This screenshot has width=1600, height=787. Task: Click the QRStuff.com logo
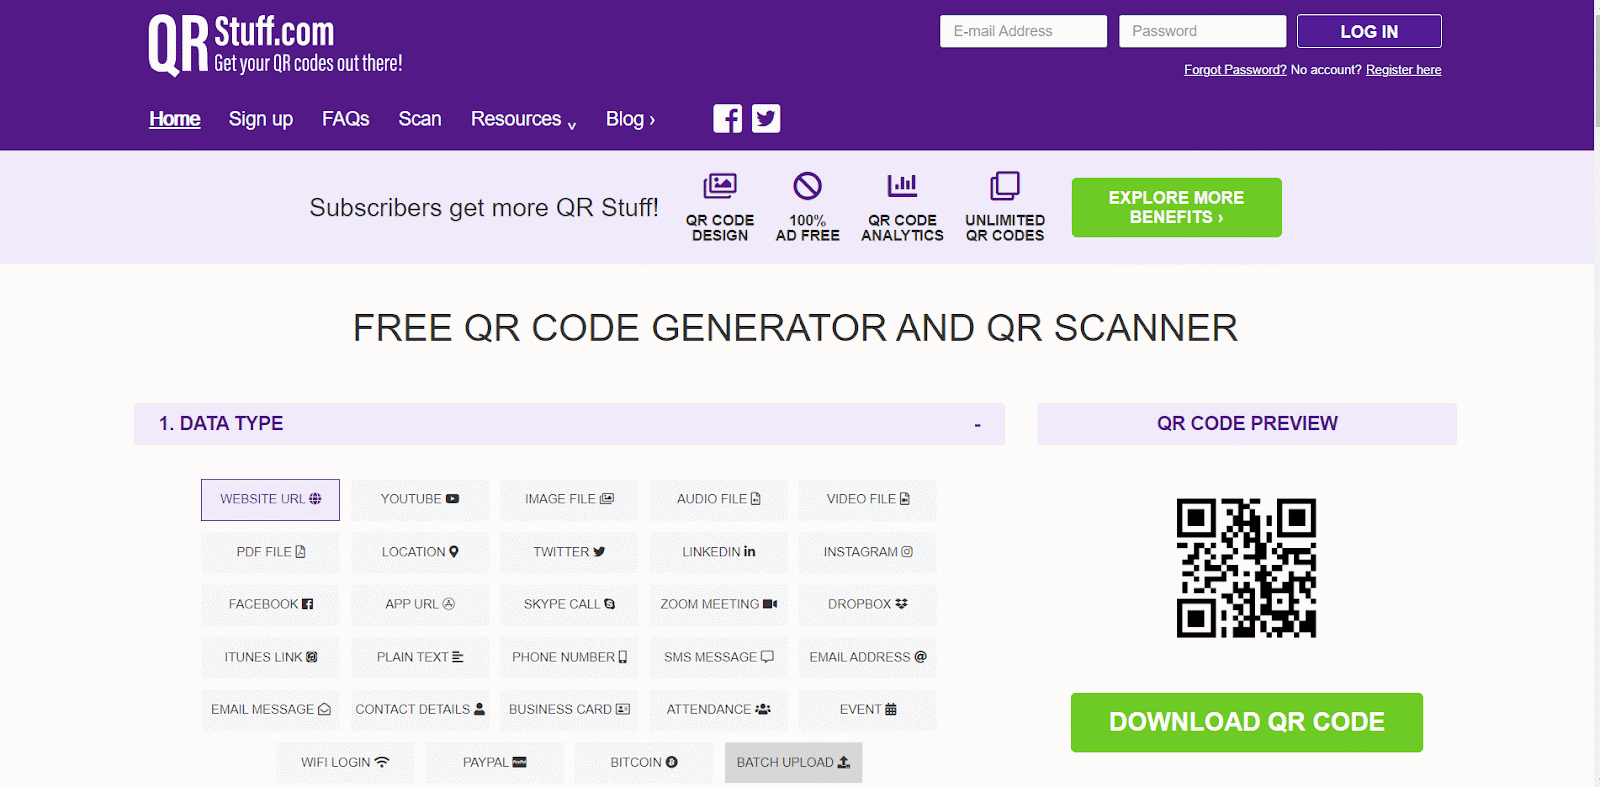pyautogui.click(x=275, y=46)
